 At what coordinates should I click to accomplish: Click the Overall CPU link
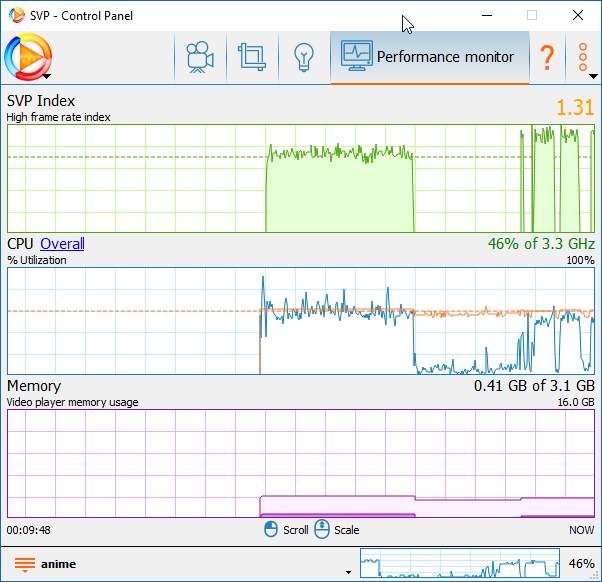pyautogui.click(x=62, y=244)
